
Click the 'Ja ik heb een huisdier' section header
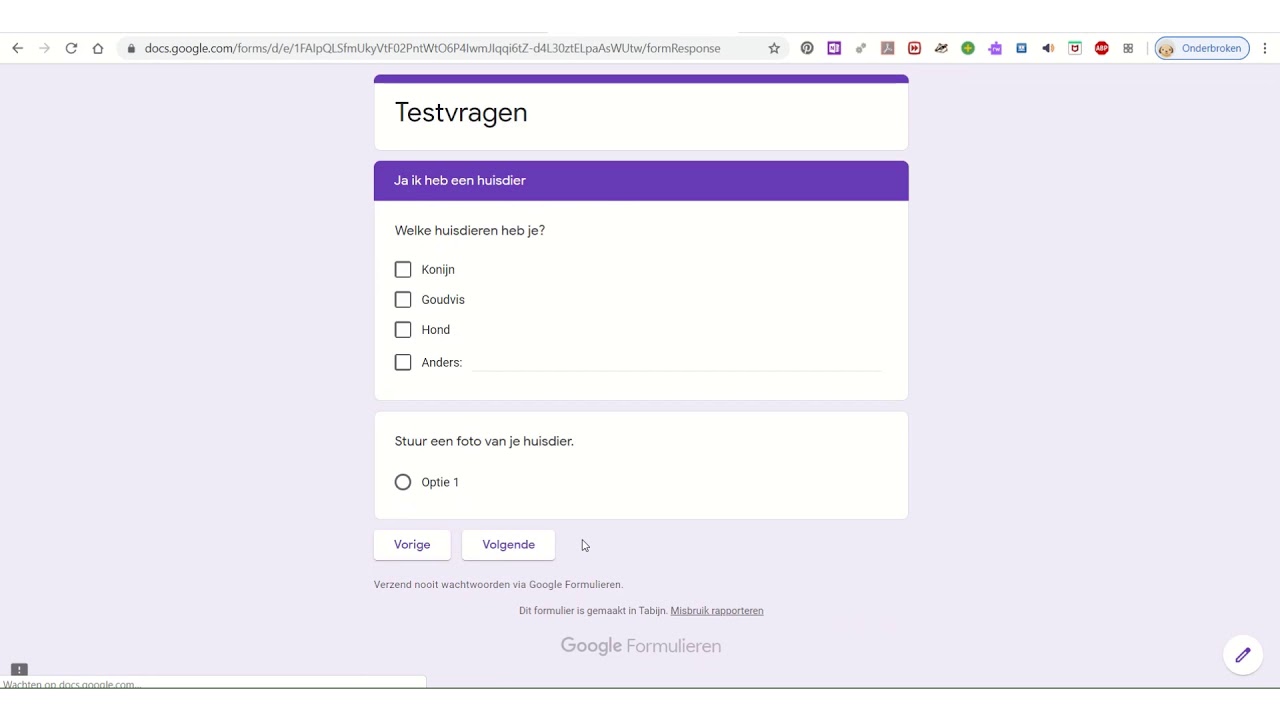tap(641, 181)
